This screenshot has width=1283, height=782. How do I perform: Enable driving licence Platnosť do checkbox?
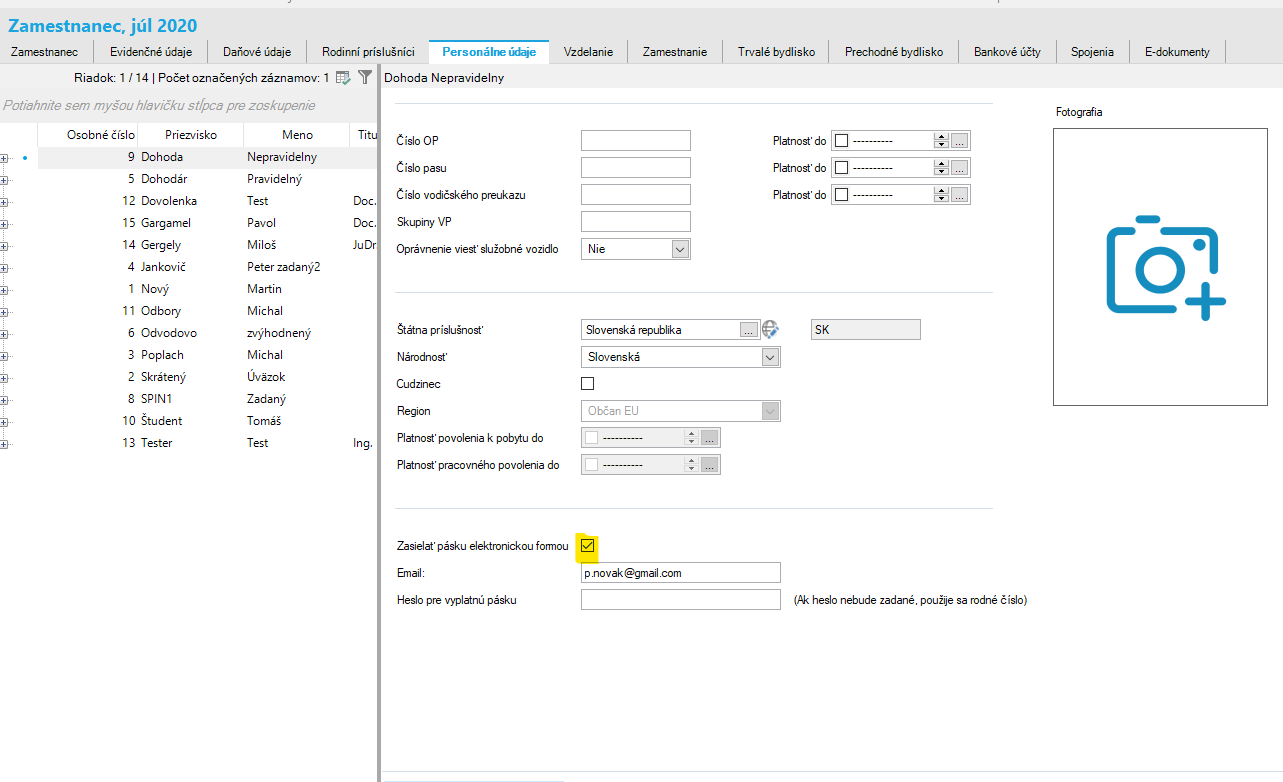click(x=841, y=195)
